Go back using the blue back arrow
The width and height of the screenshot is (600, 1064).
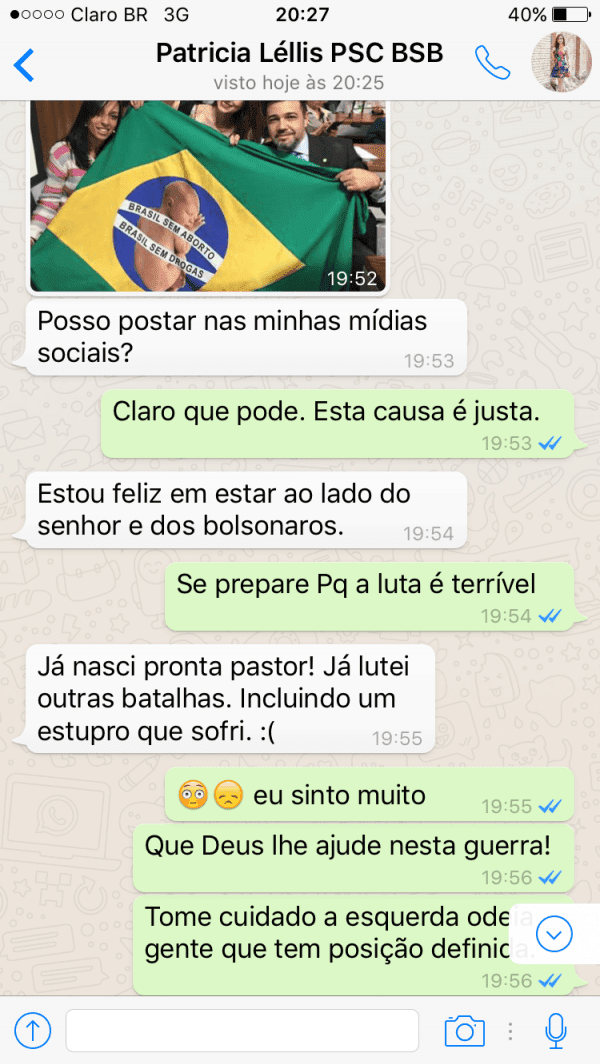[x=24, y=65]
